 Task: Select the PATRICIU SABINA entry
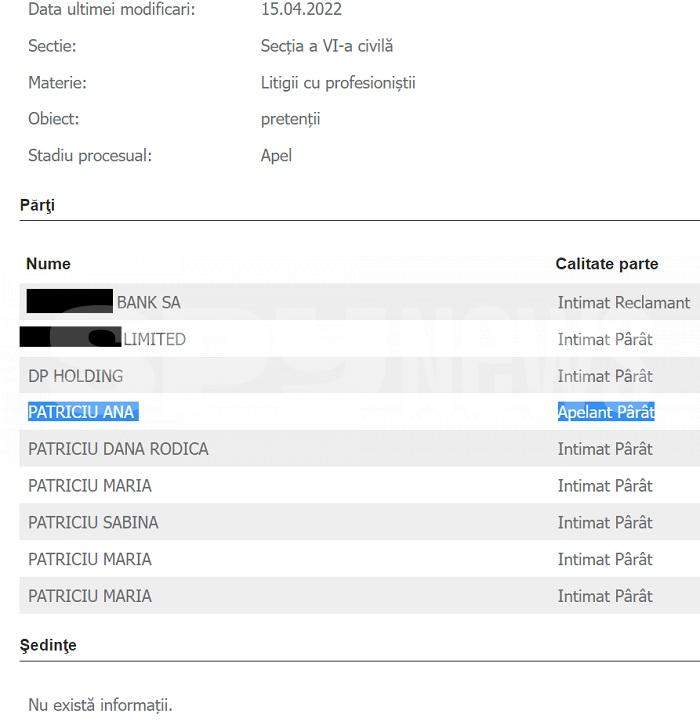(x=93, y=522)
